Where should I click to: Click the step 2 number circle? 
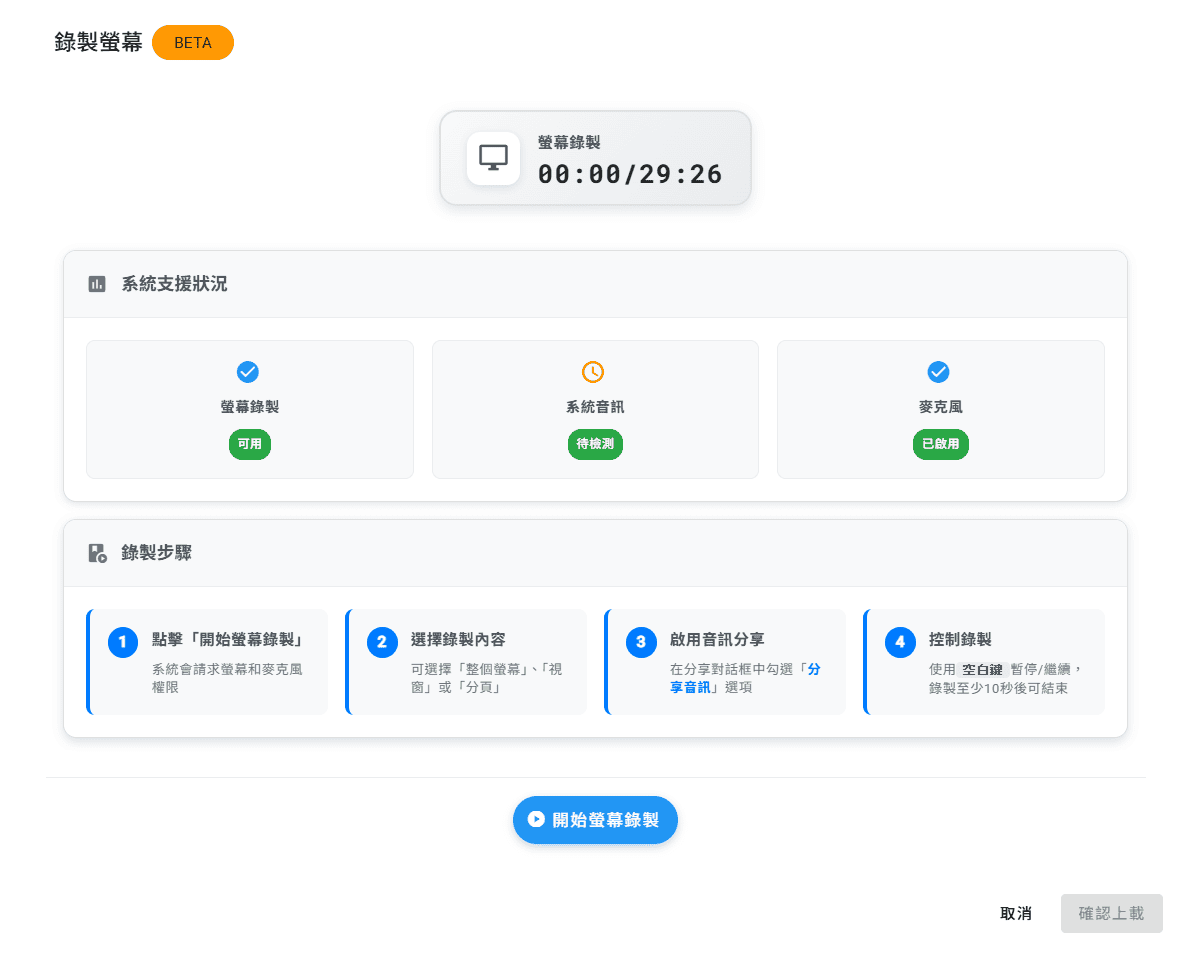pos(382,642)
